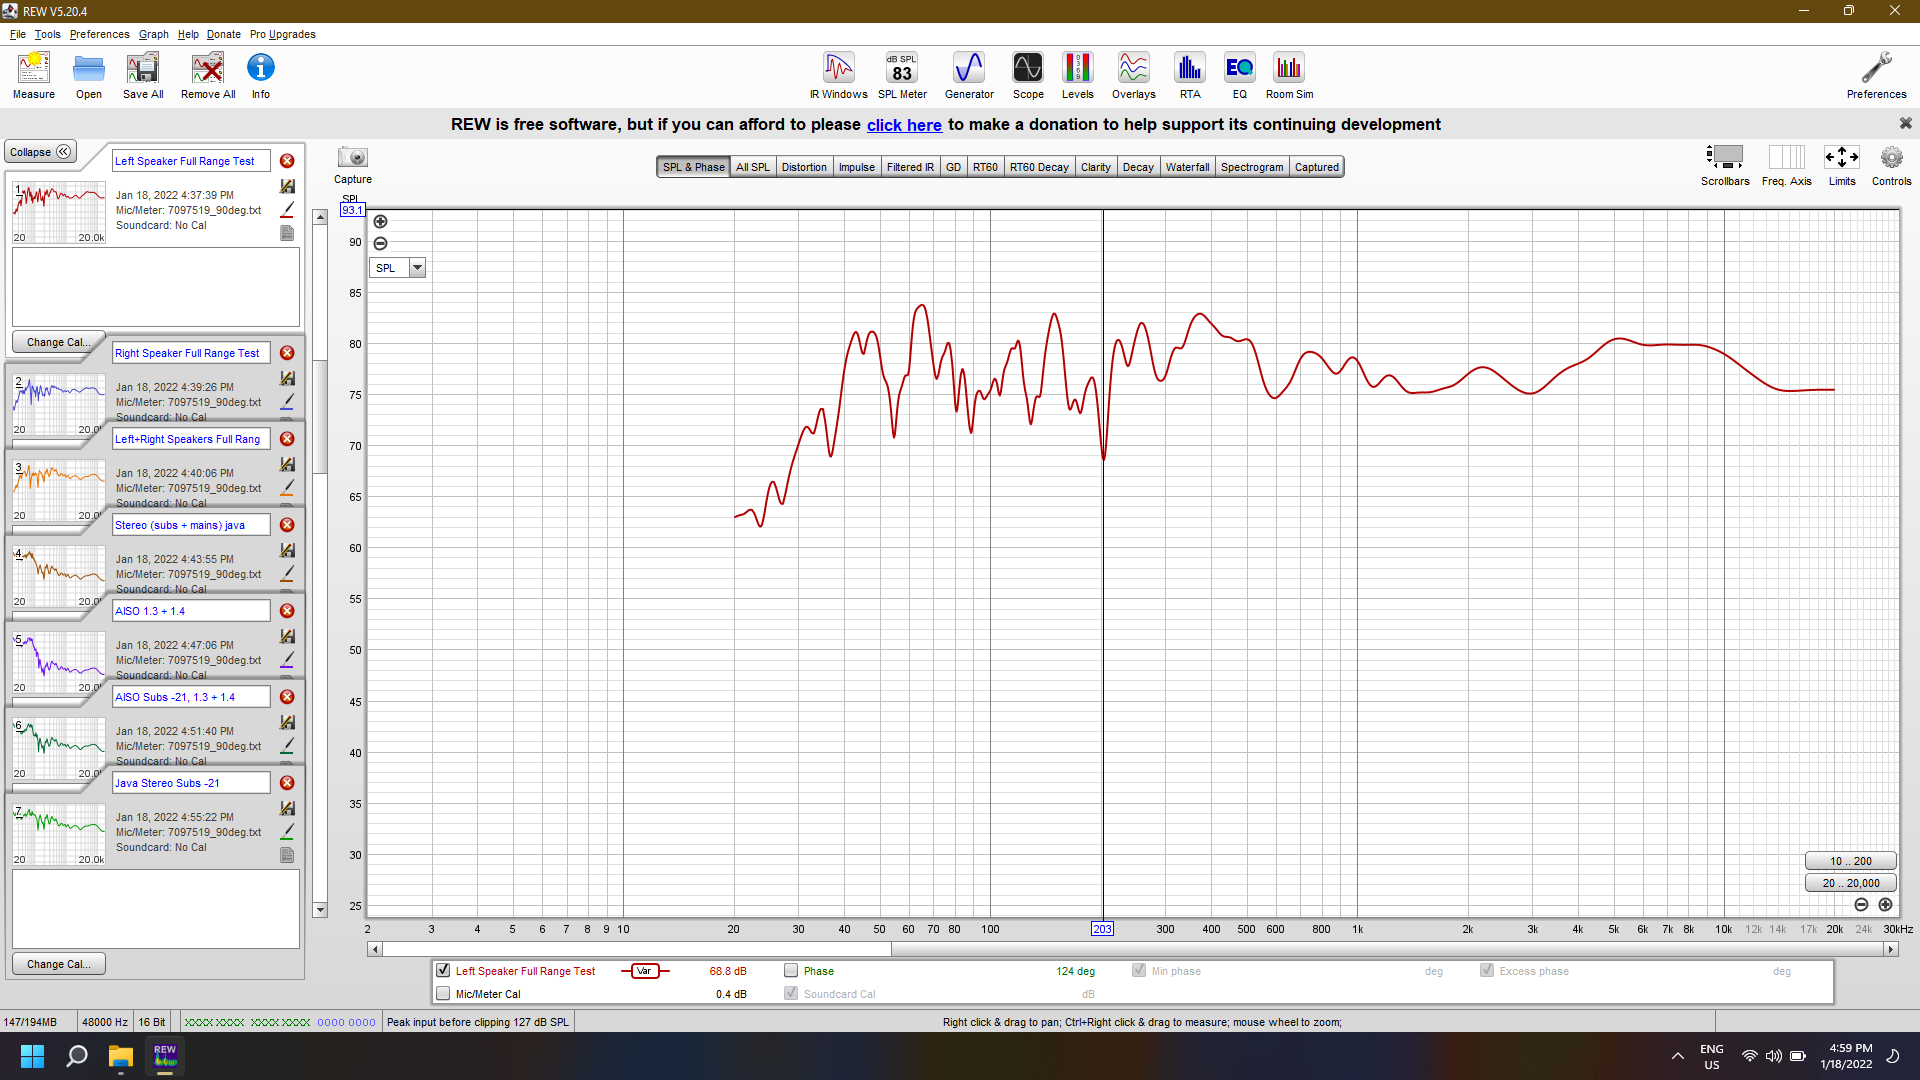Change trace color for Left Speaker measurement
This screenshot has height=1080, width=1920.
tap(287, 210)
